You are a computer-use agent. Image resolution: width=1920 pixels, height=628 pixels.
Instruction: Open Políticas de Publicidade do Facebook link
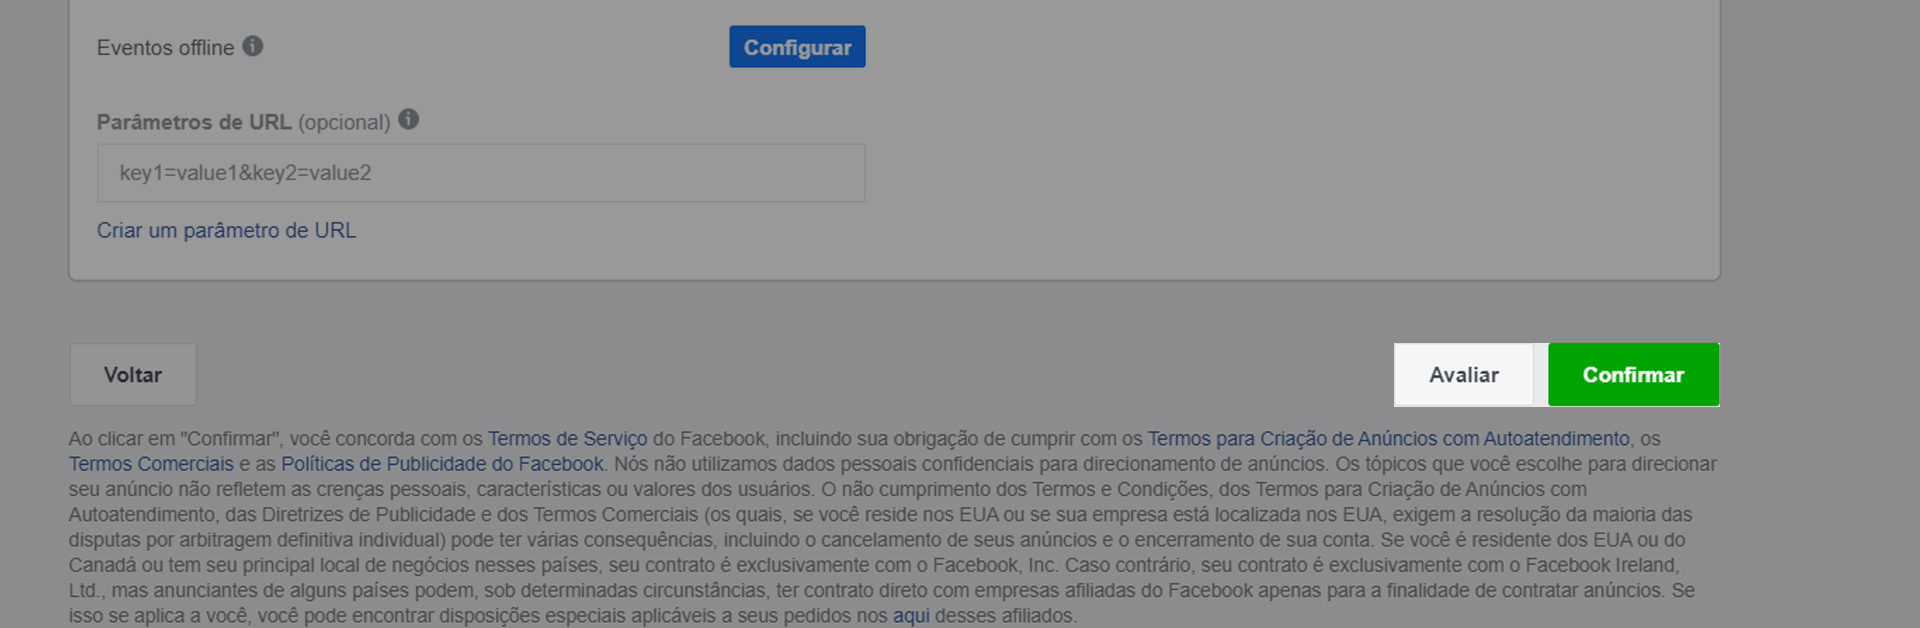pyautogui.click(x=442, y=464)
